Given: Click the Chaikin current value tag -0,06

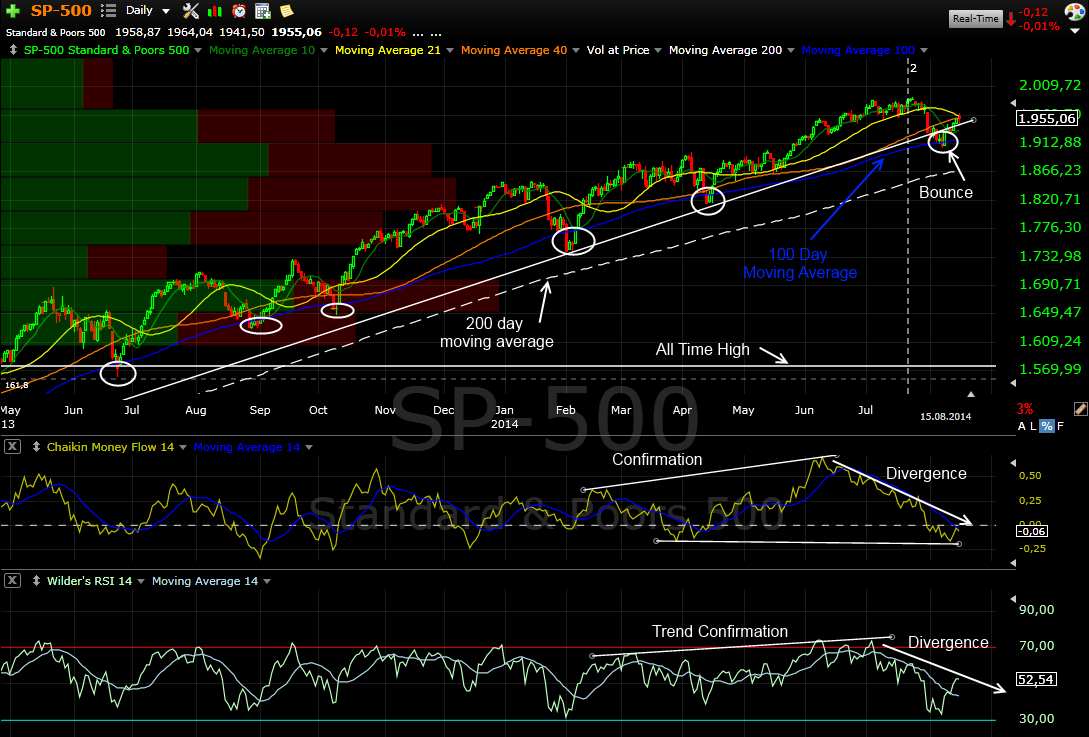Looking at the screenshot, I should click(x=1031, y=531).
